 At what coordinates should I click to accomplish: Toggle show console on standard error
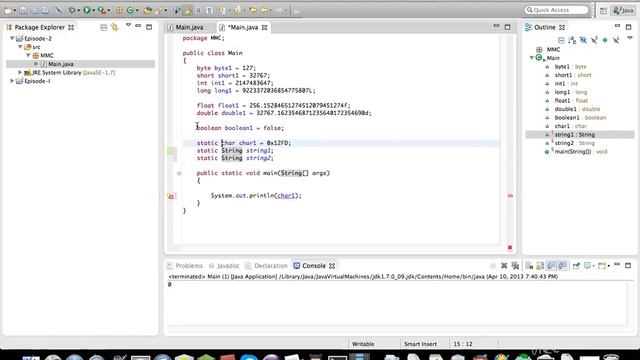coord(562,266)
